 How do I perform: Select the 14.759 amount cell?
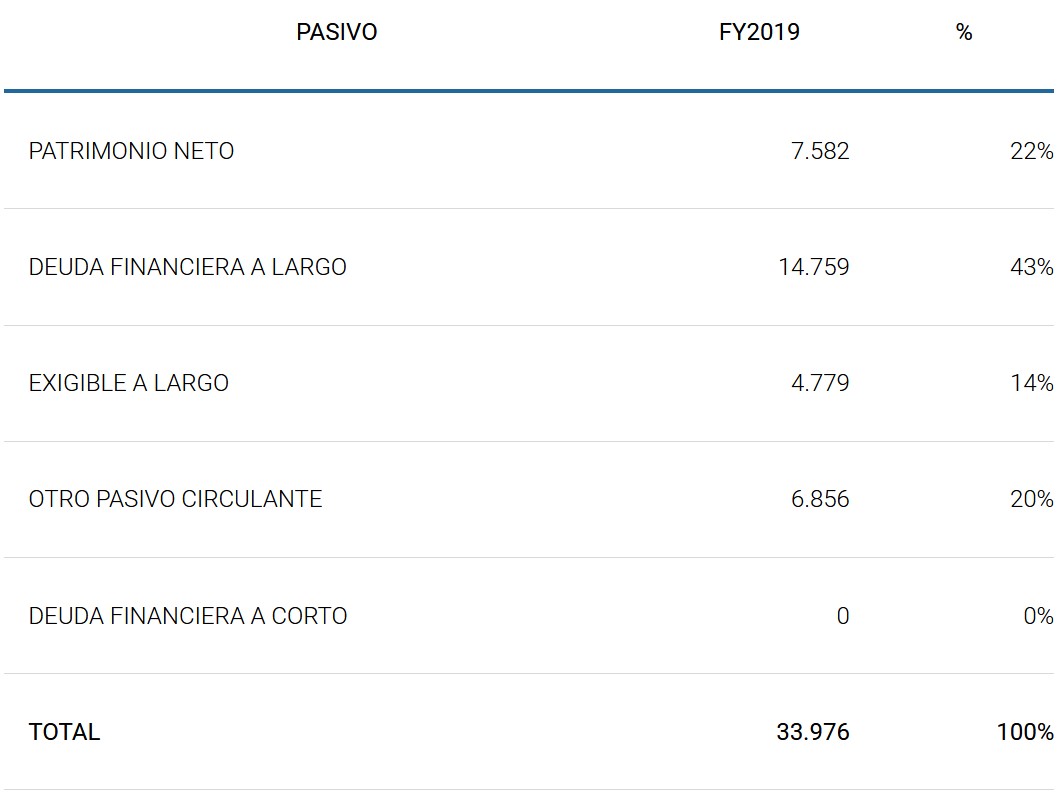click(x=813, y=267)
